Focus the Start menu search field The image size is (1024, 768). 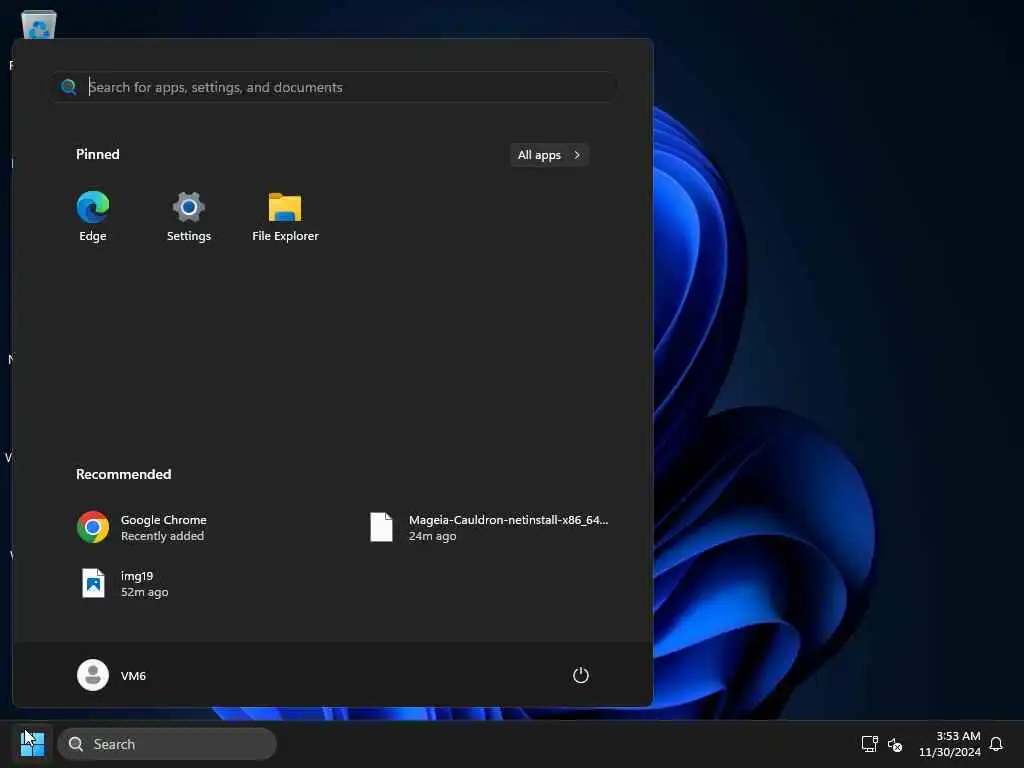point(334,87)
